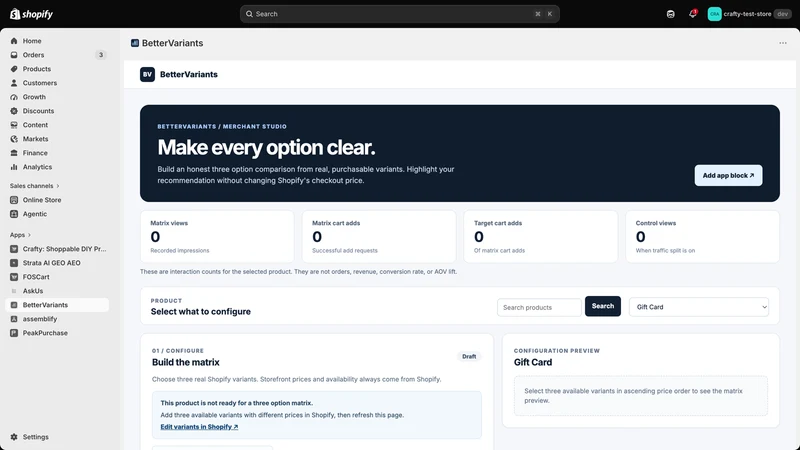This screenshot has height=450, width=800.
Task: Click the Growth icon
Action: pyautogui.click(x=14, y=97)
